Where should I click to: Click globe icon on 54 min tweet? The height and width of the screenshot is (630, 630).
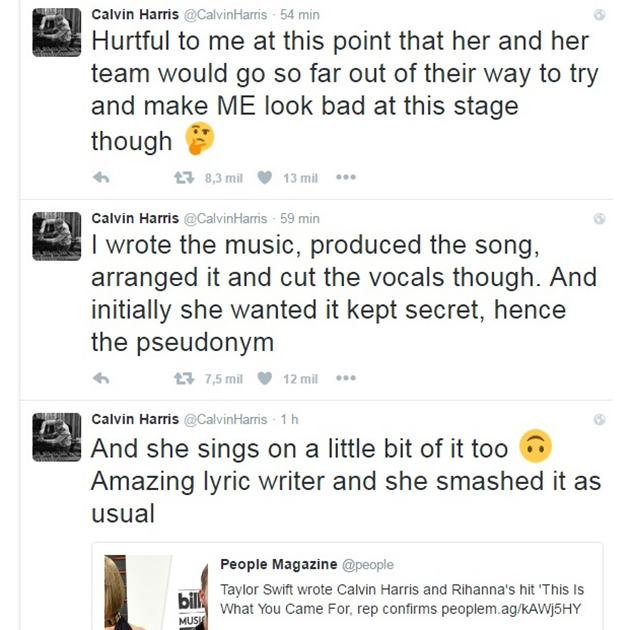599,16
